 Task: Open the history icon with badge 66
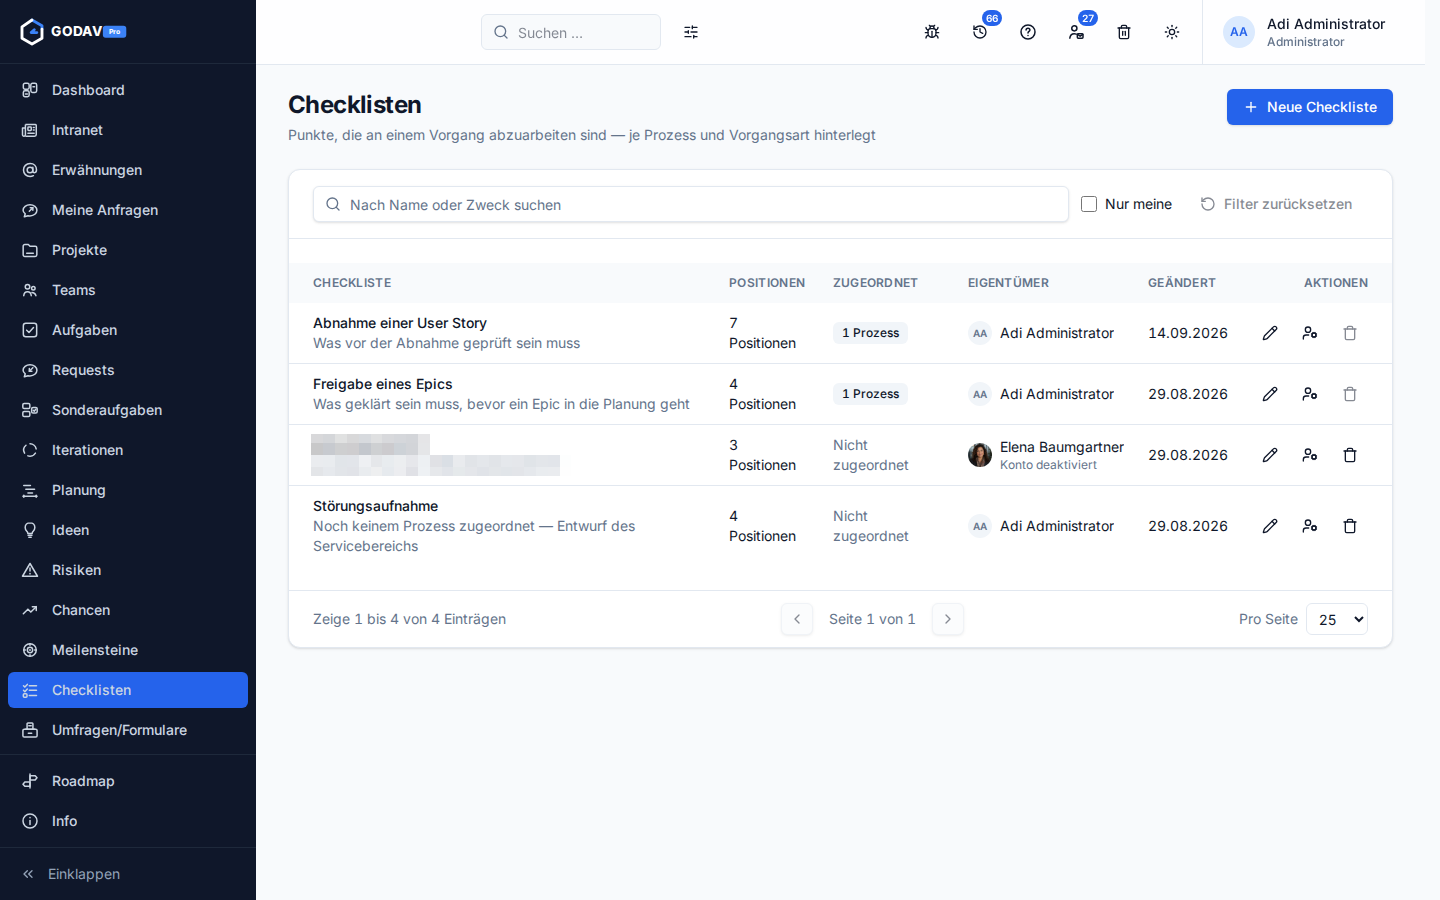pyautogui.click(x=980, y=32)
